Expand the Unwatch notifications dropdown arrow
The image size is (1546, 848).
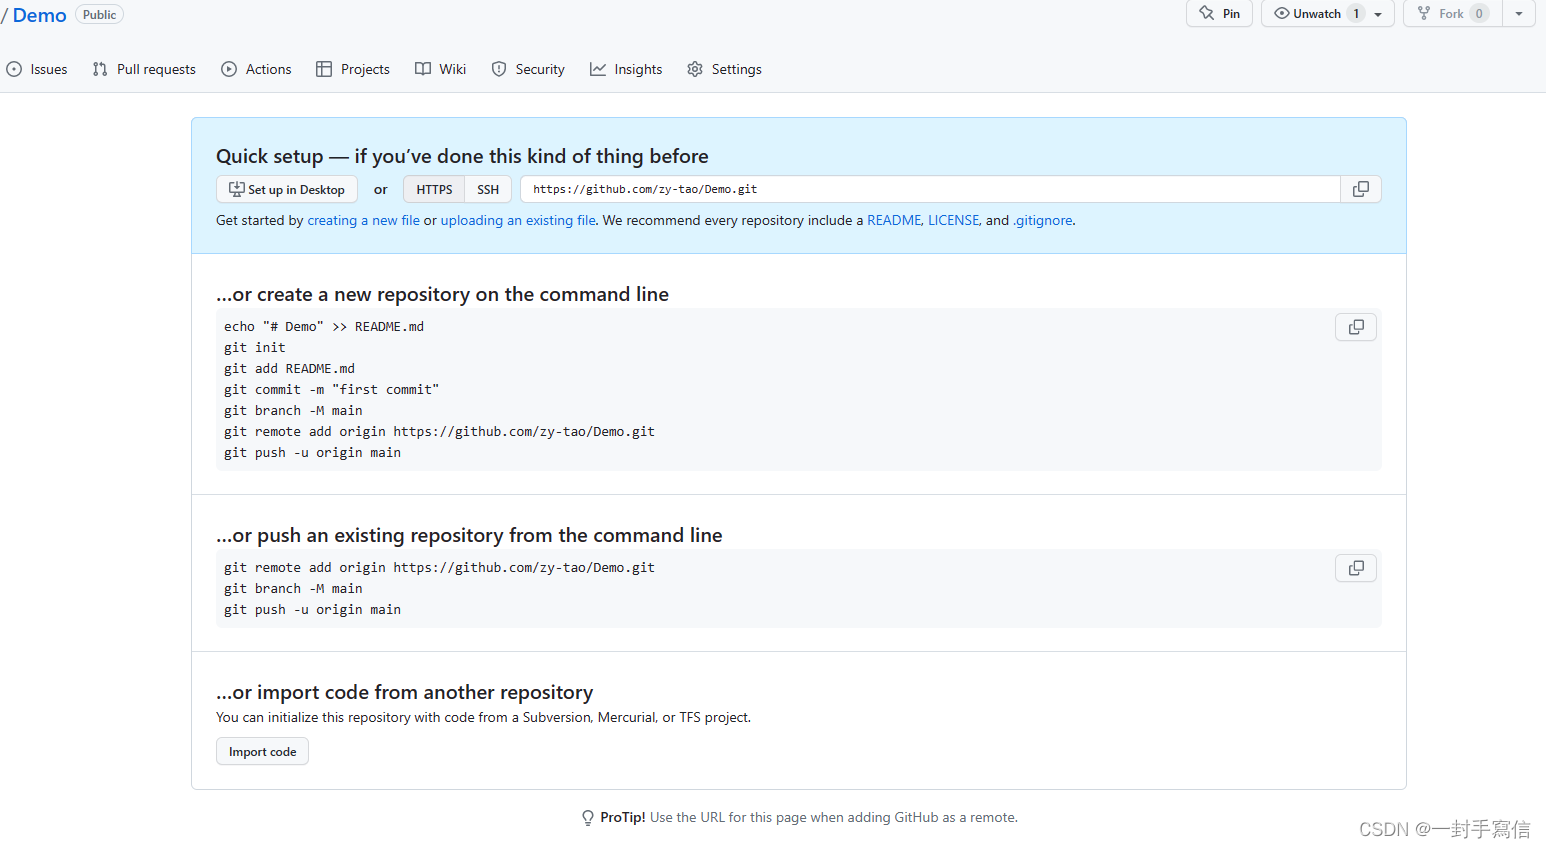(1378, 14)
